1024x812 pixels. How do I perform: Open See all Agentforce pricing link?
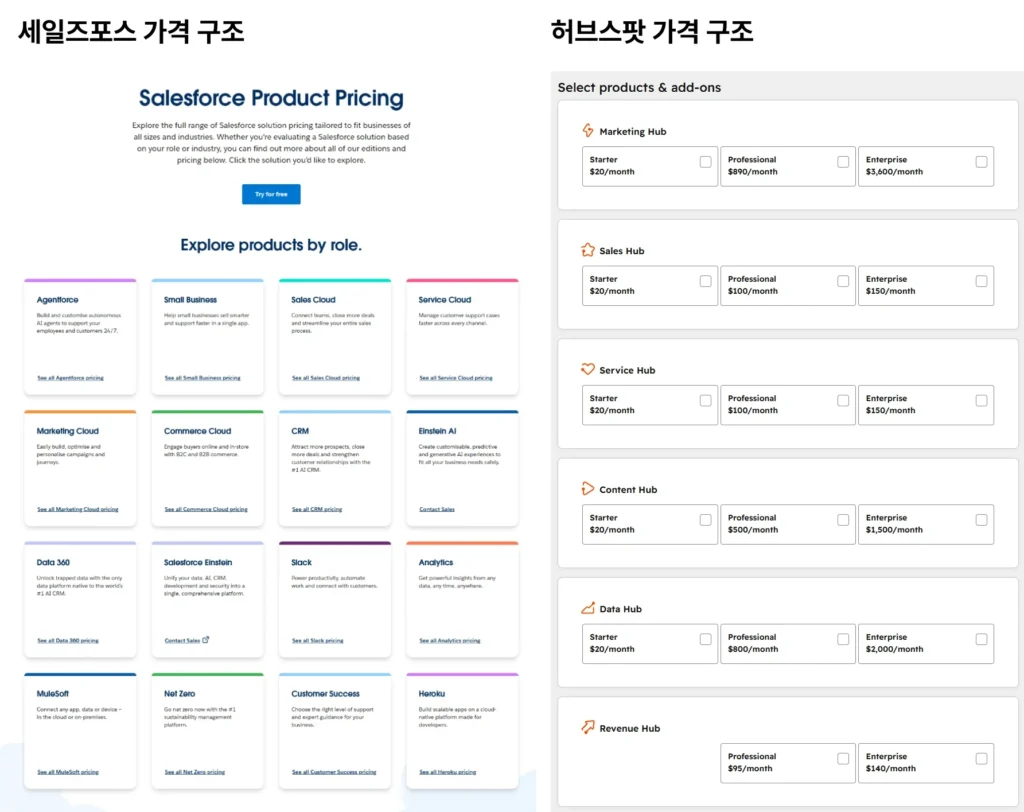click(71, 378)
